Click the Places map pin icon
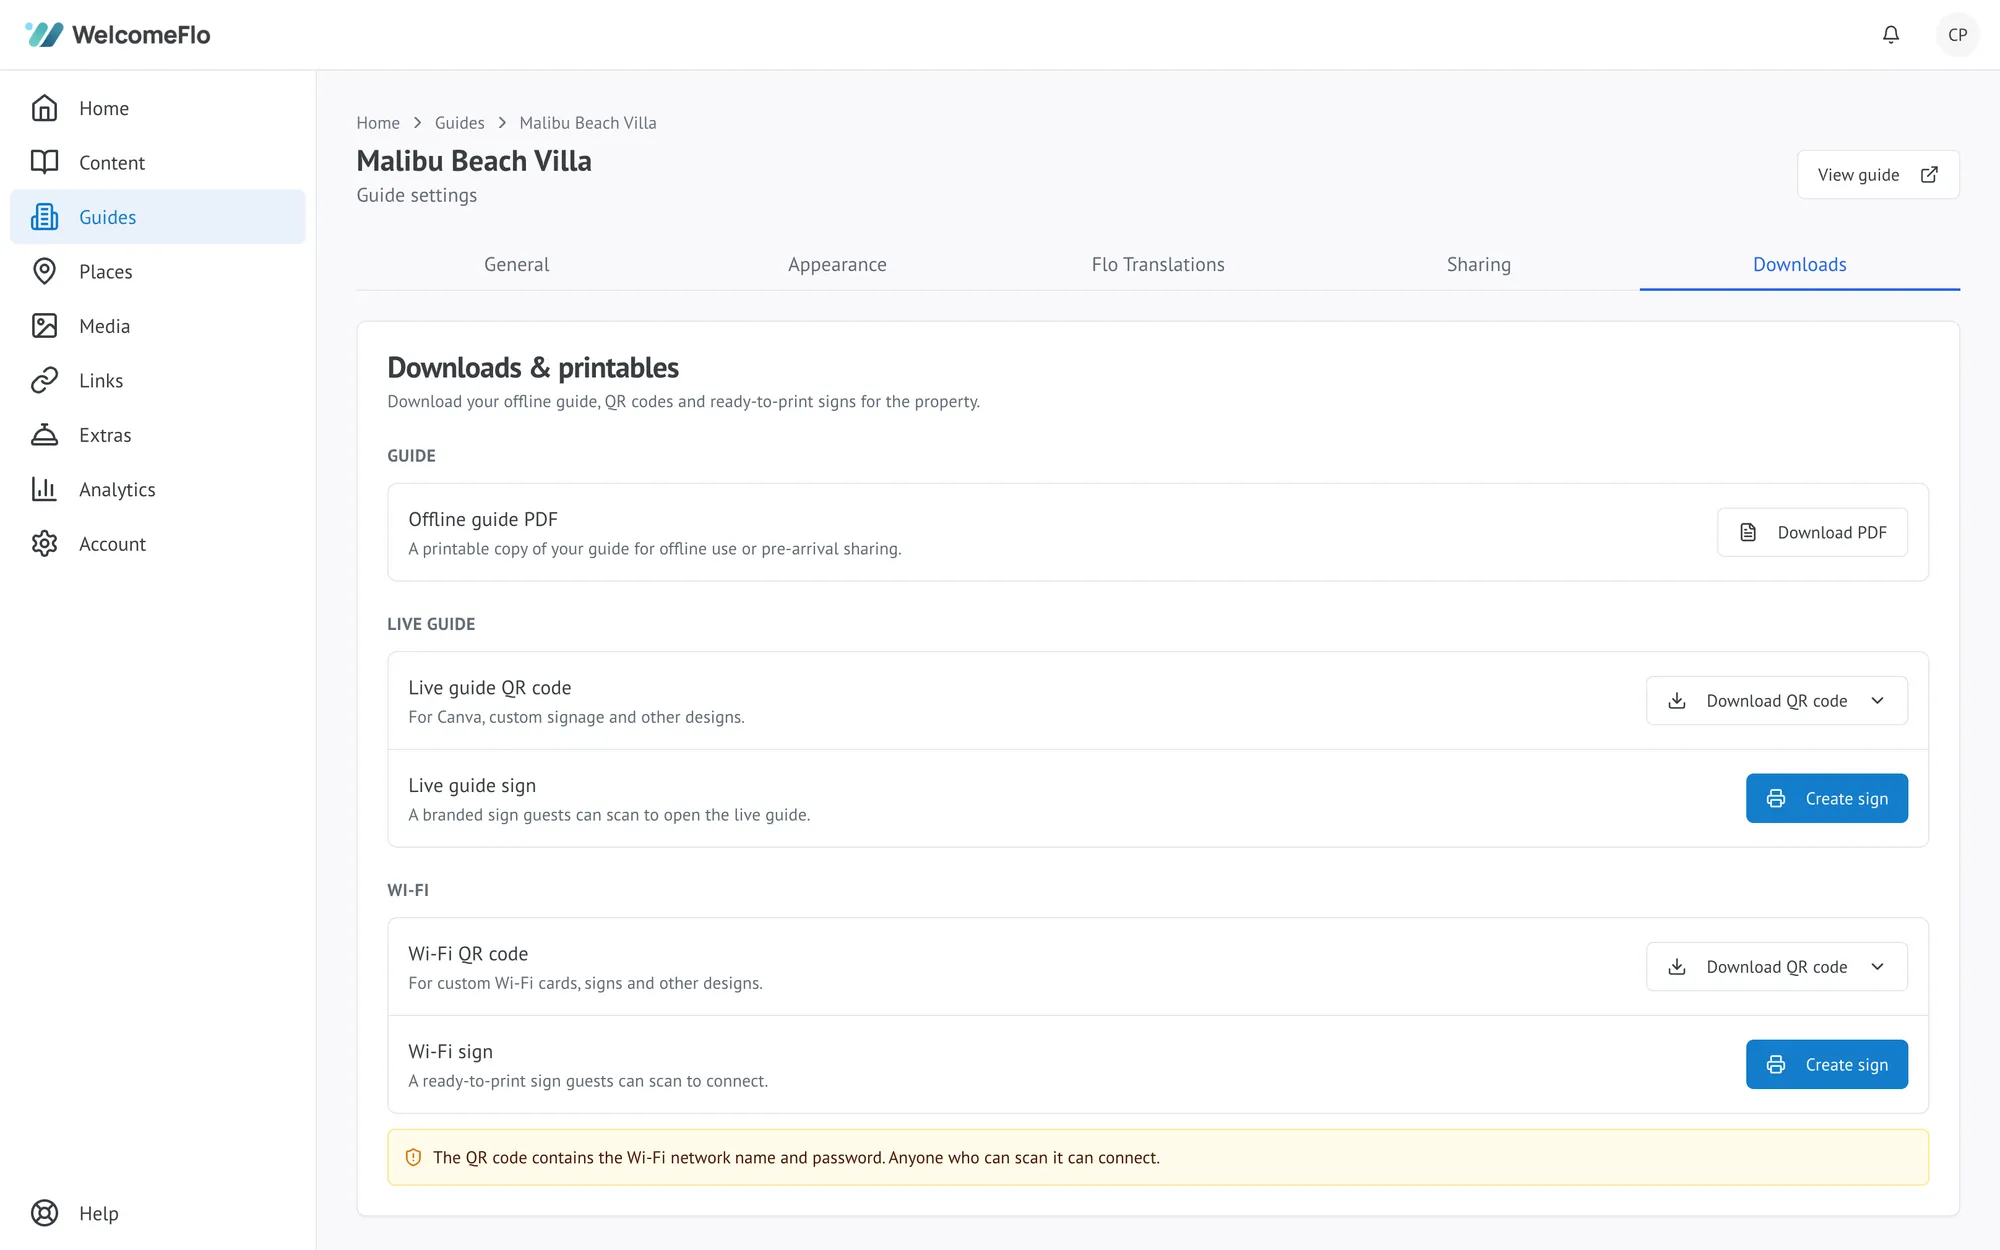 click(44, 271)
